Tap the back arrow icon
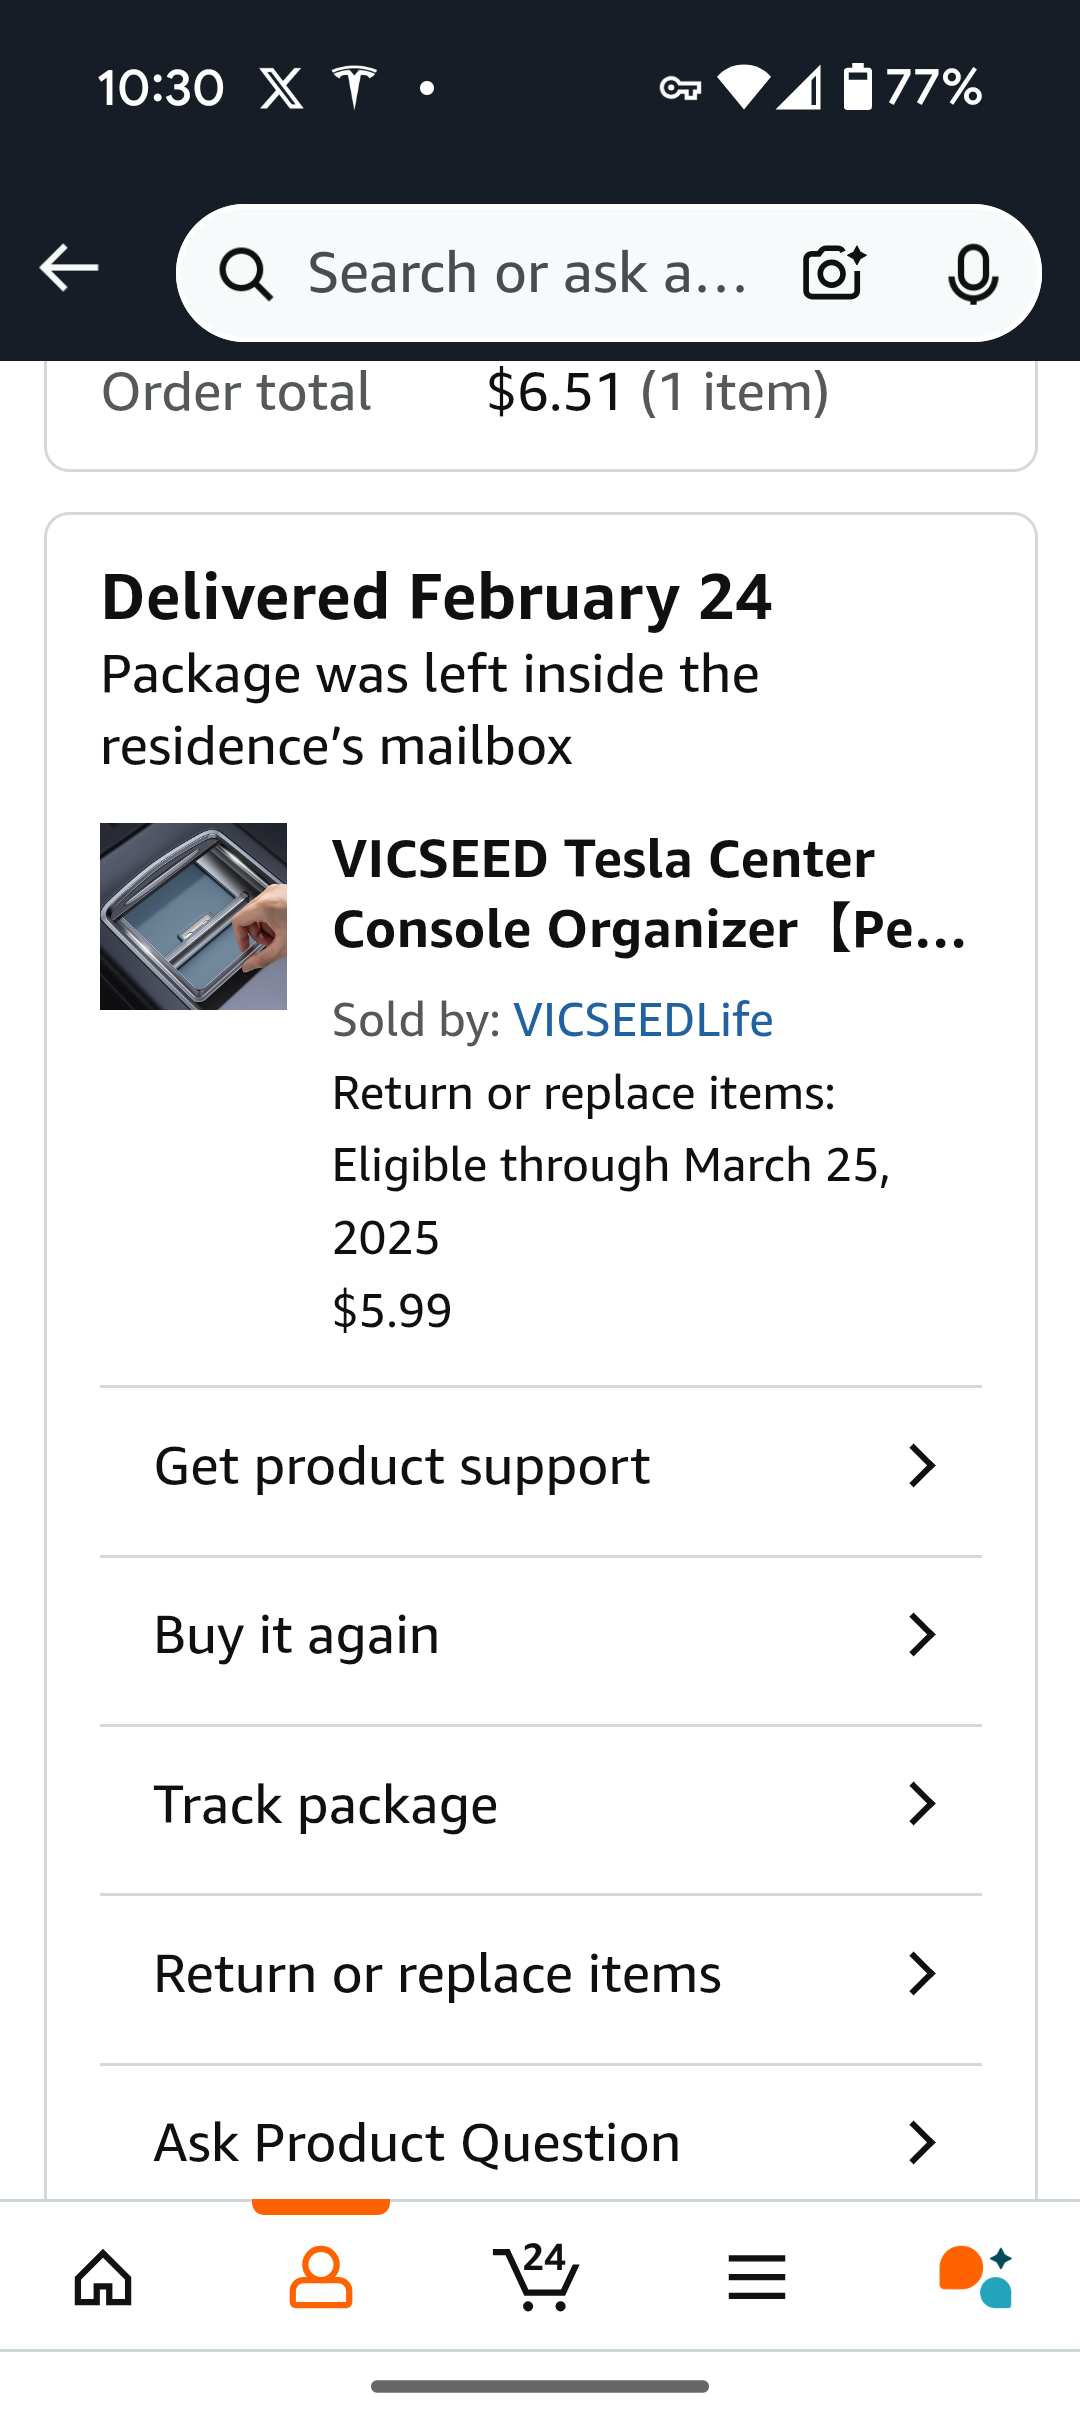The image size is (1080, 2424). tap(68, 268)
